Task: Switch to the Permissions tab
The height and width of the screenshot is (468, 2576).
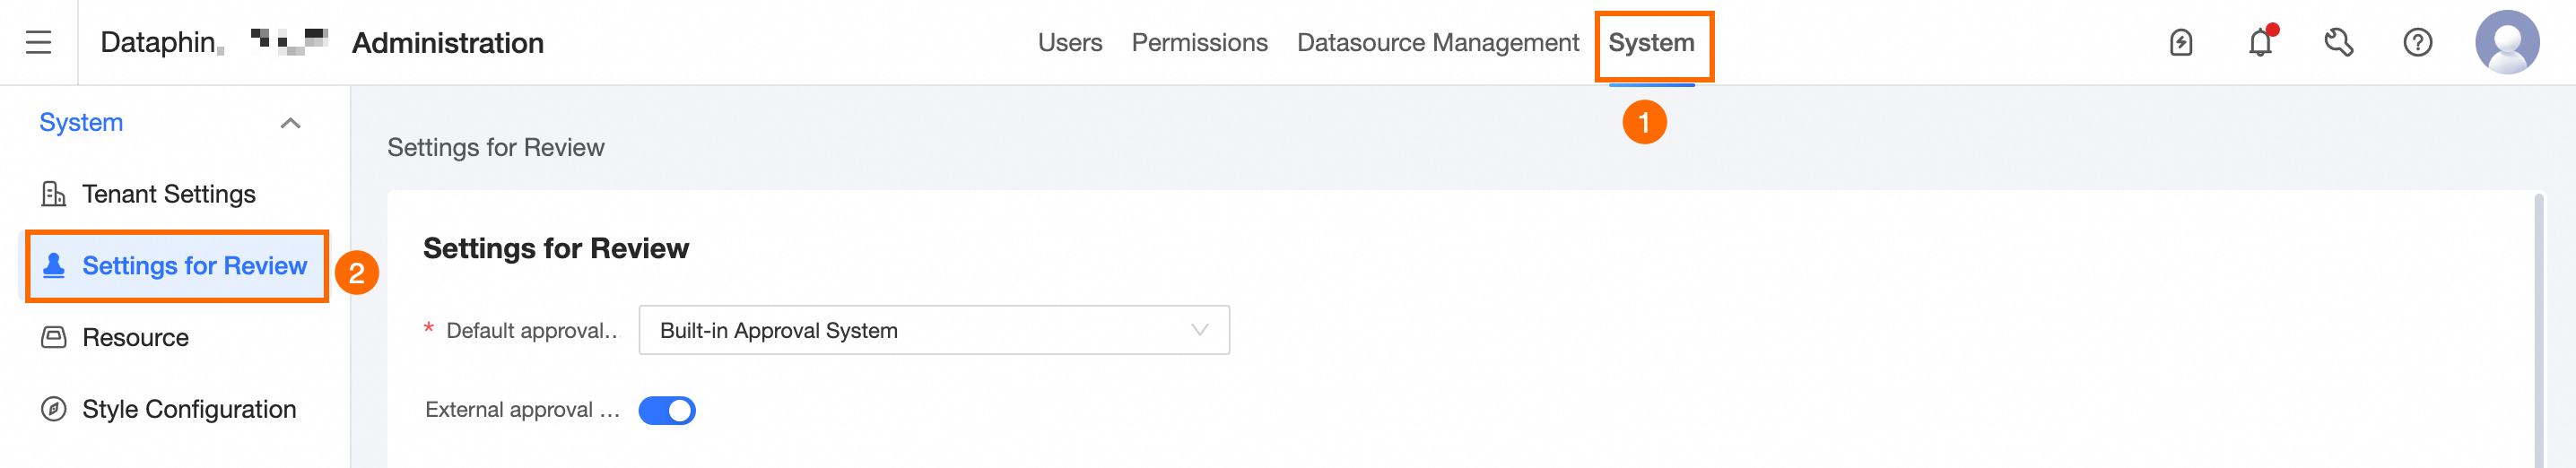Action: tap(1199, 43)
